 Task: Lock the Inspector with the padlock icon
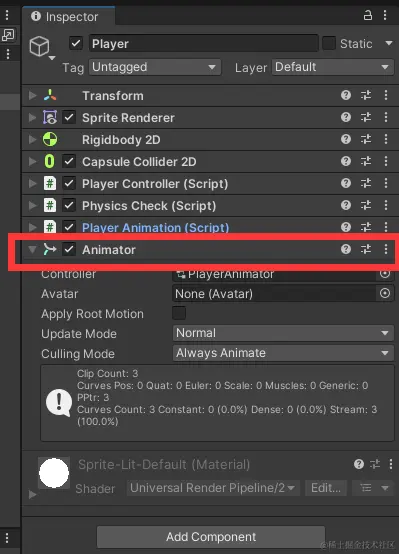368,15
